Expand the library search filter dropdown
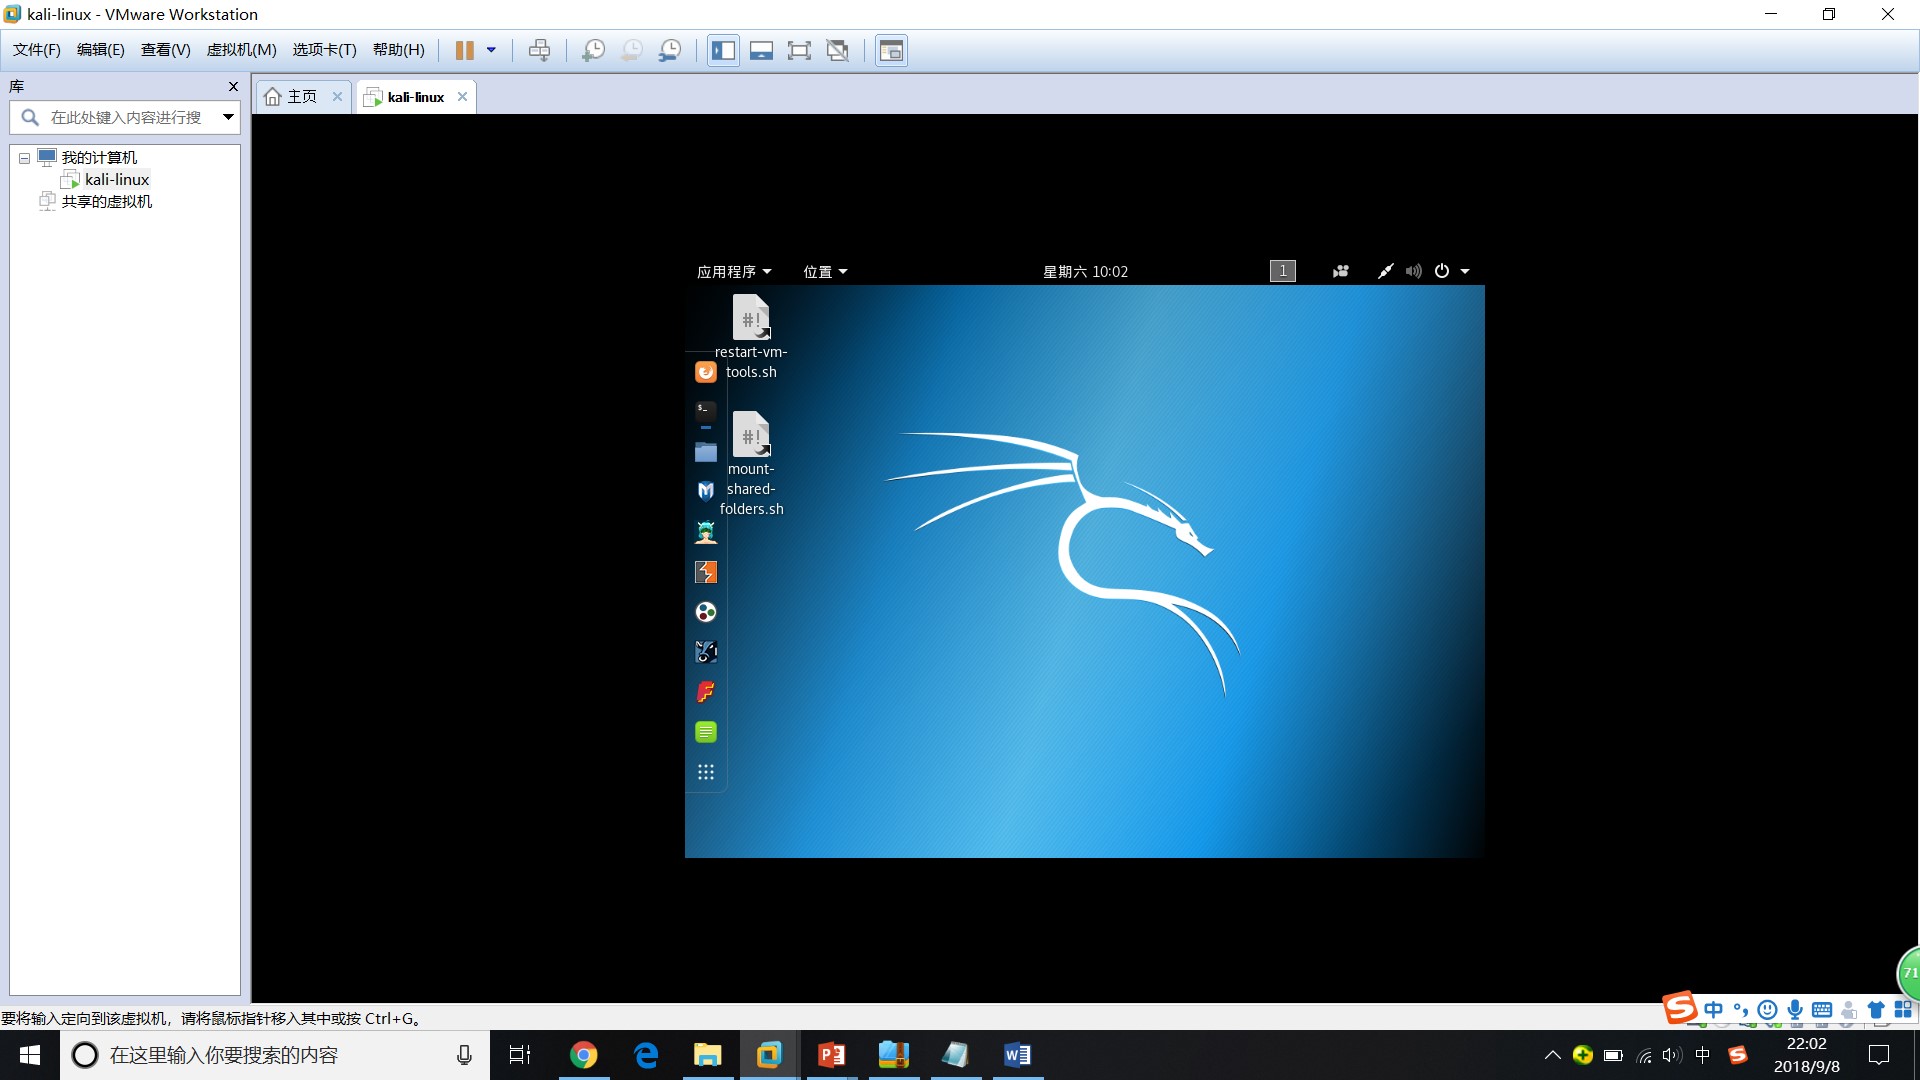The width and height of the screenshot is (1920, 1080). pos(228,118)
